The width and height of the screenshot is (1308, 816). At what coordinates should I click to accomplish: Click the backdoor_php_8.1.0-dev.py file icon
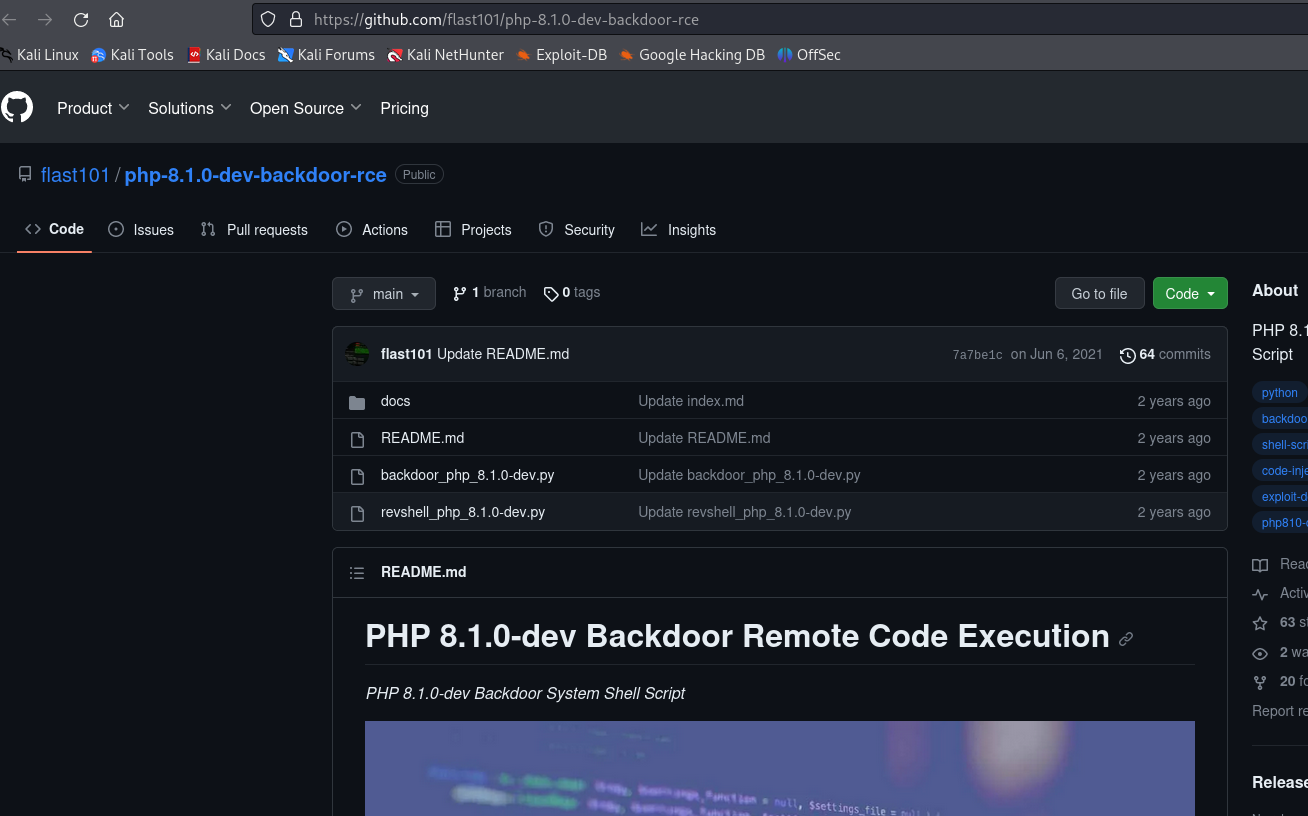[x=357, y=476]
